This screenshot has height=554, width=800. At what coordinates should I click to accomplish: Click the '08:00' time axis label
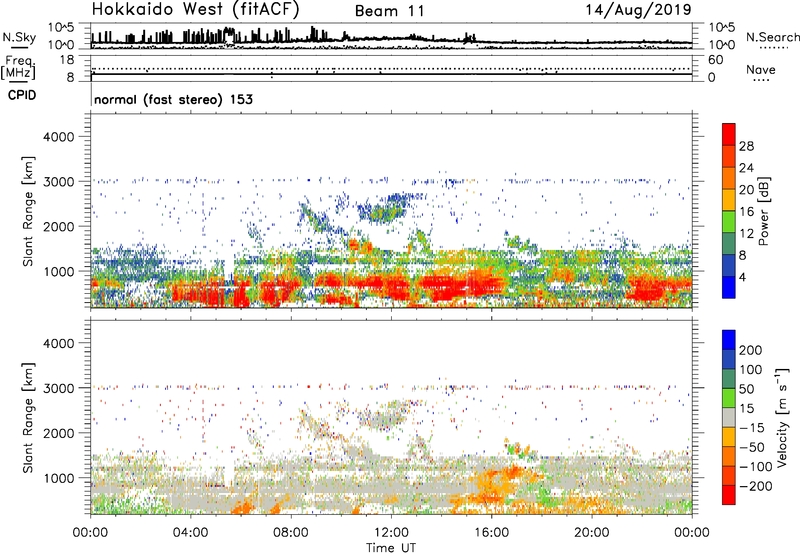pos(291,533)
